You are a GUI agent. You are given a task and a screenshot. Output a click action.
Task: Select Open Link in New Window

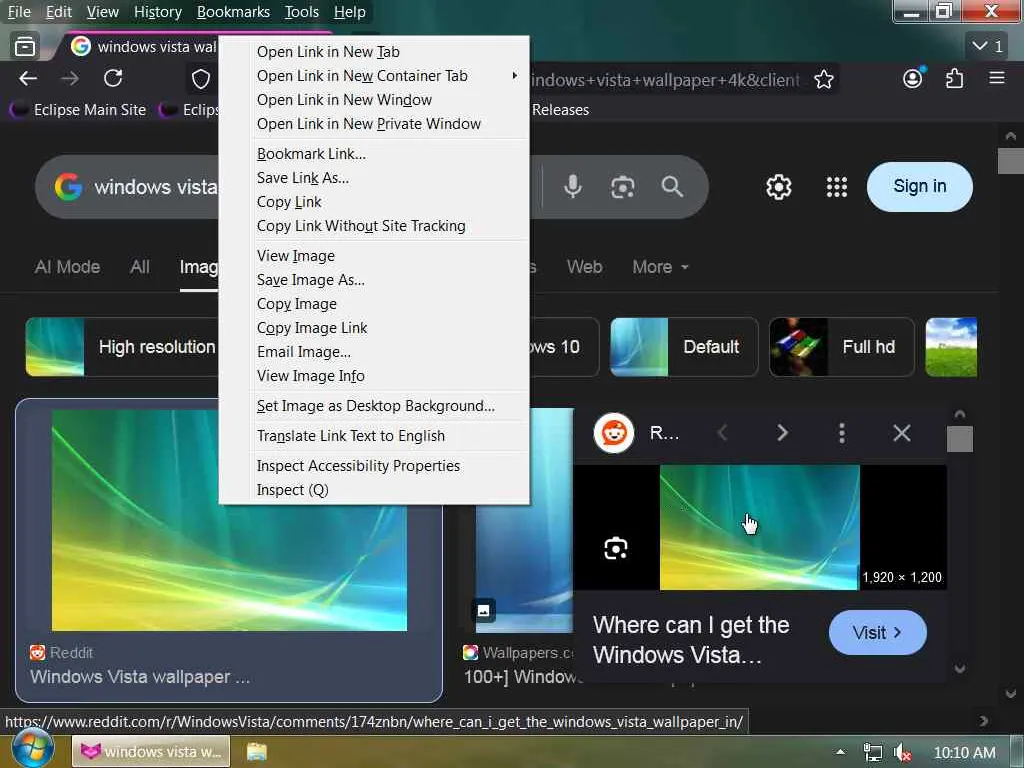coord(374,100)
